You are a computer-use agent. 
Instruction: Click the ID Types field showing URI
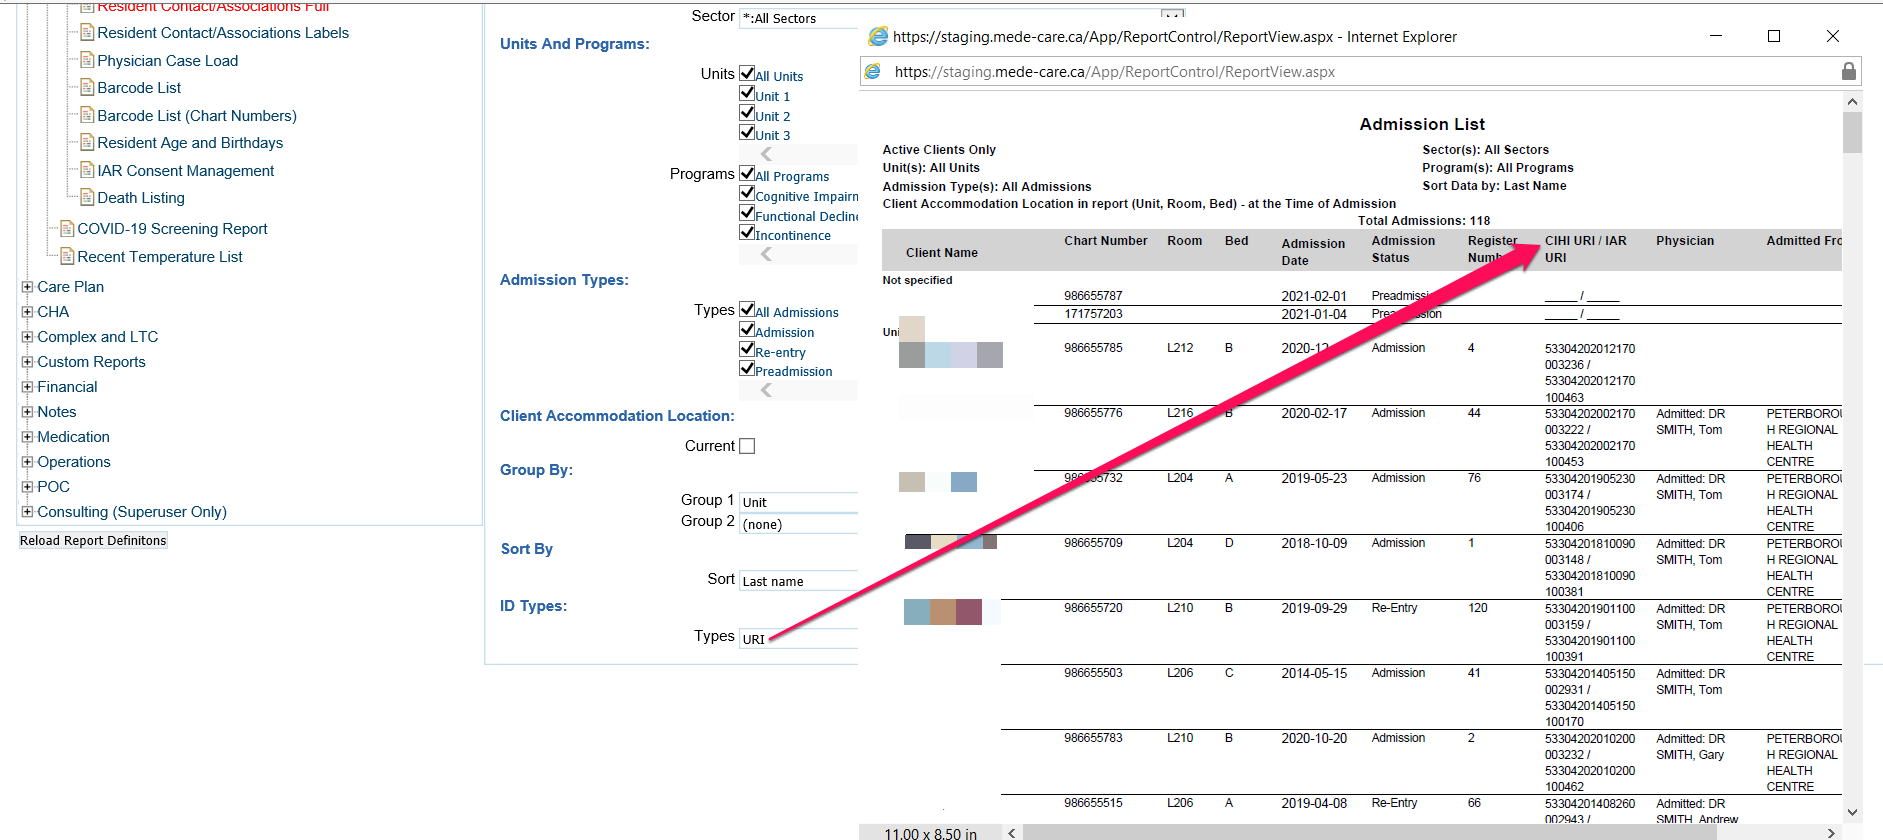coord(798,639)
